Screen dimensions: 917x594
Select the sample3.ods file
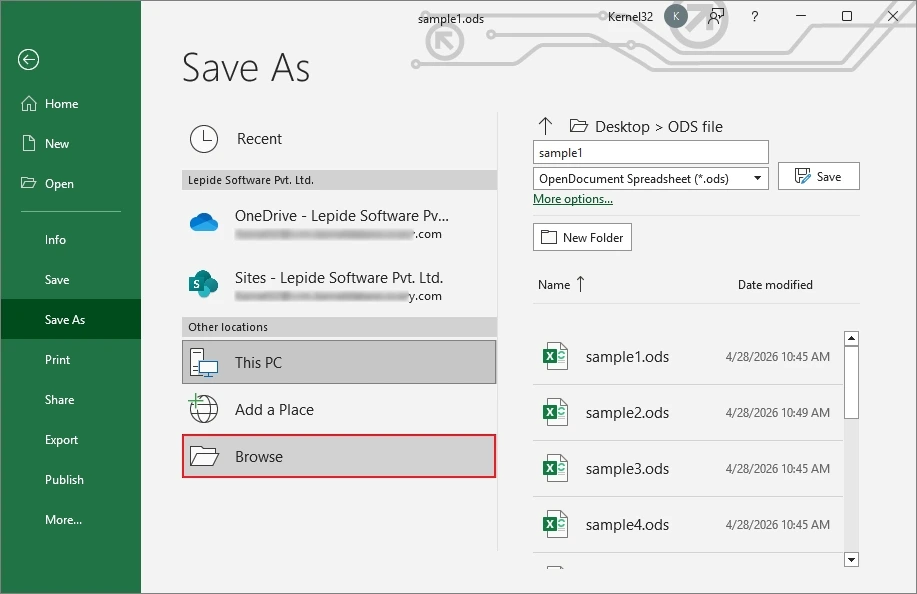click(x=688, y=469)
